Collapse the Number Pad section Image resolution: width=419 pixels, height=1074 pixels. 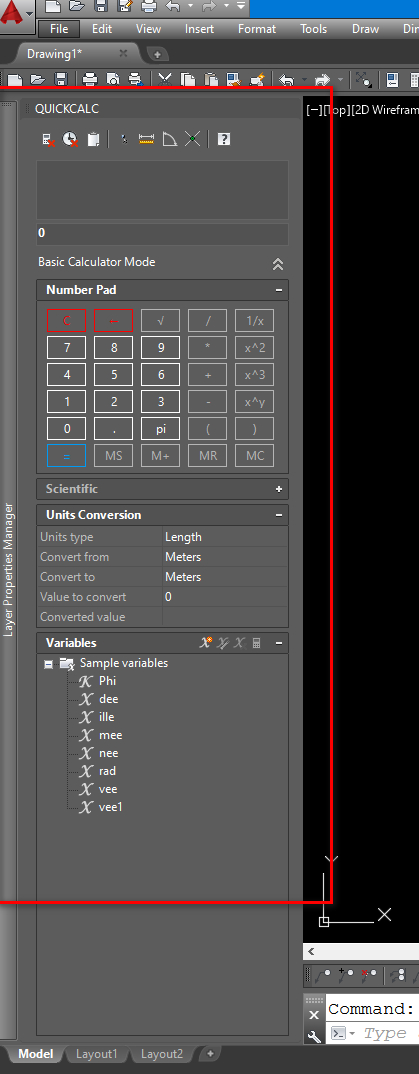(x=279, y=290)
